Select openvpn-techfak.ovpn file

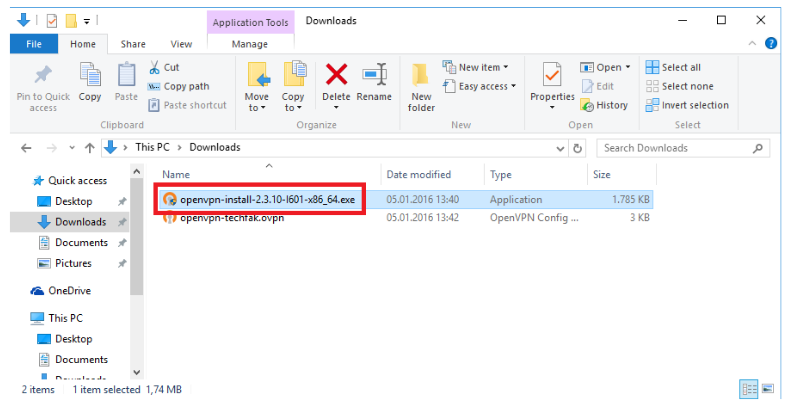232,218
